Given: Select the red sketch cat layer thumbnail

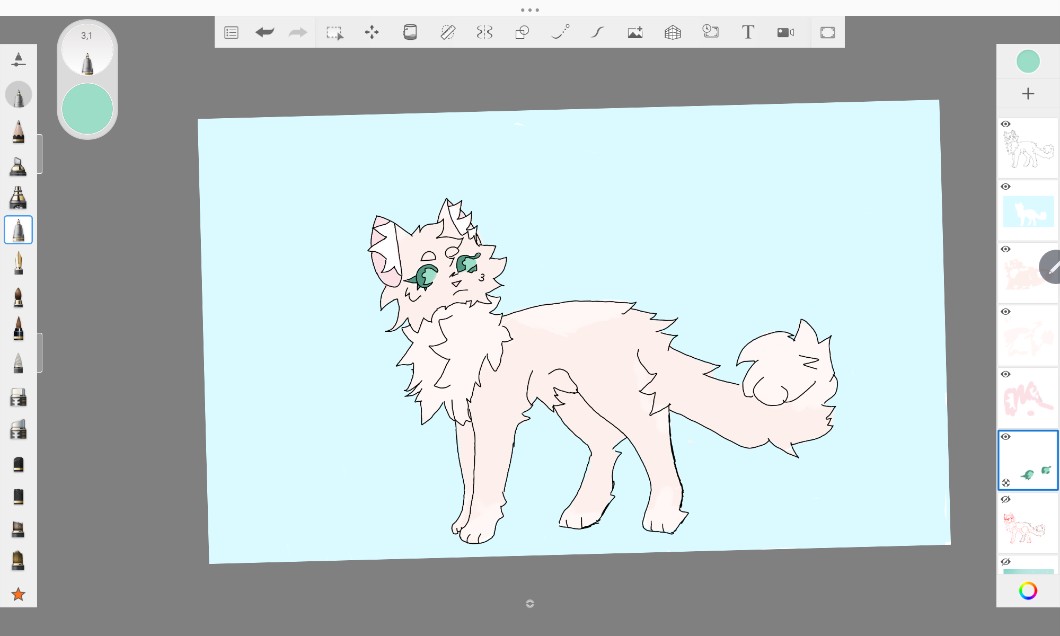Looking at the screenshot, I should point(1028,525).
